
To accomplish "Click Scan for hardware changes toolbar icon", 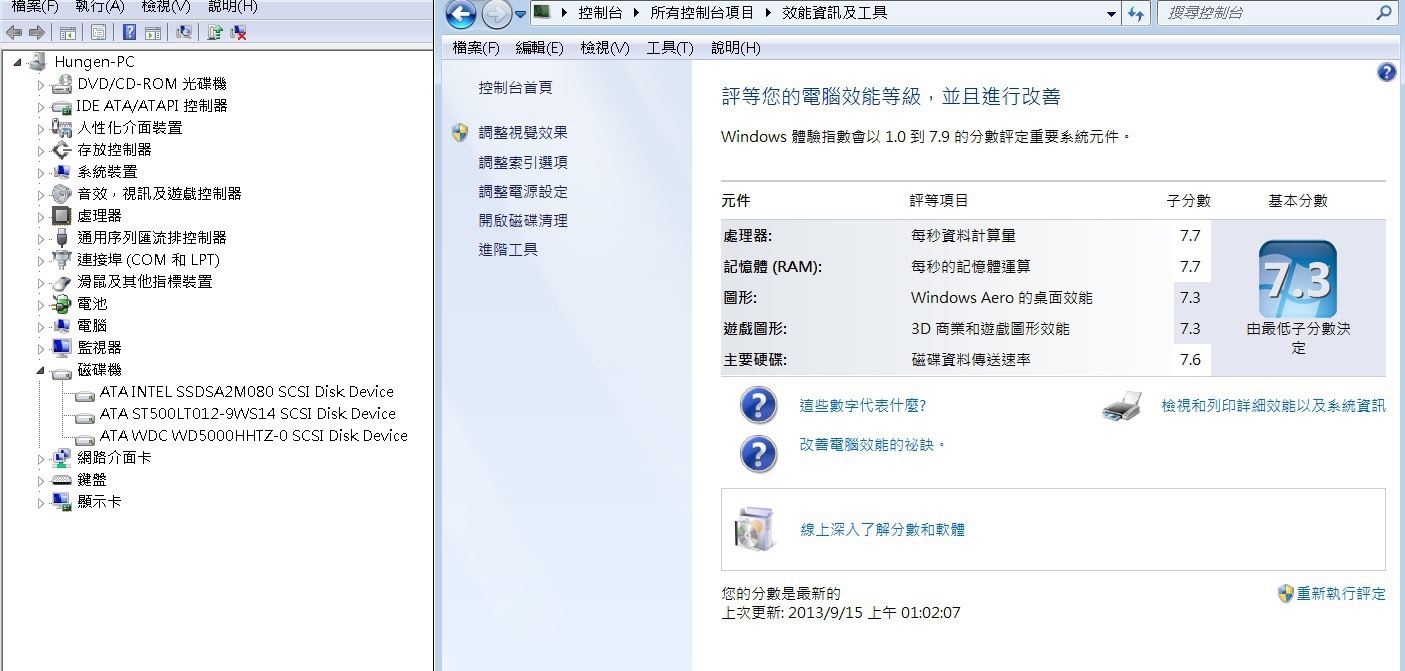I will click(184, 32).
